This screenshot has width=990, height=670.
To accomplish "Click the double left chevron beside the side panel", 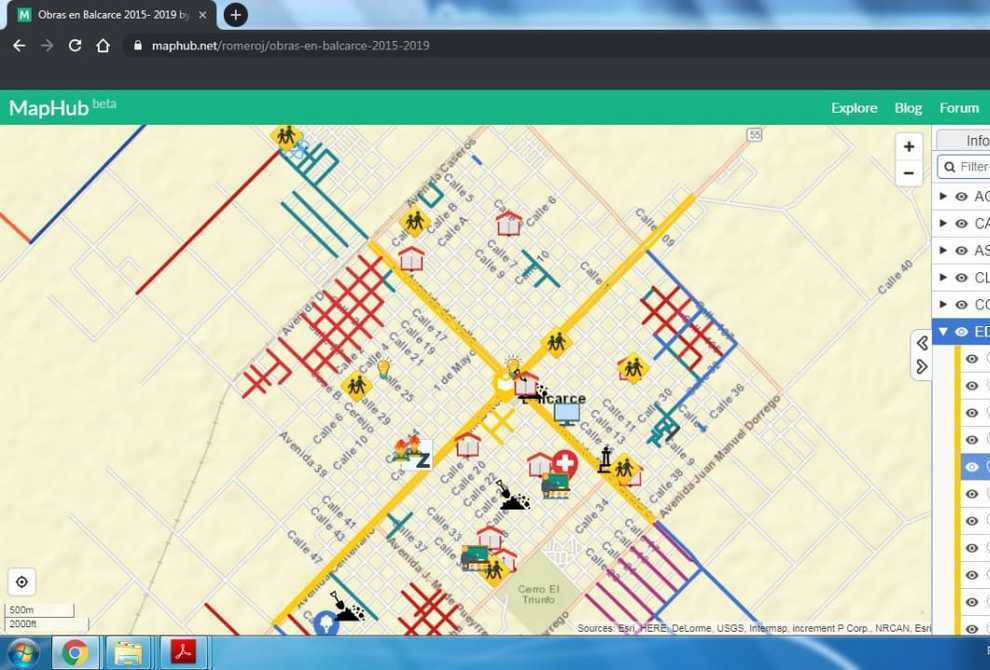I will pyautogui.click(x=922, y=343).
